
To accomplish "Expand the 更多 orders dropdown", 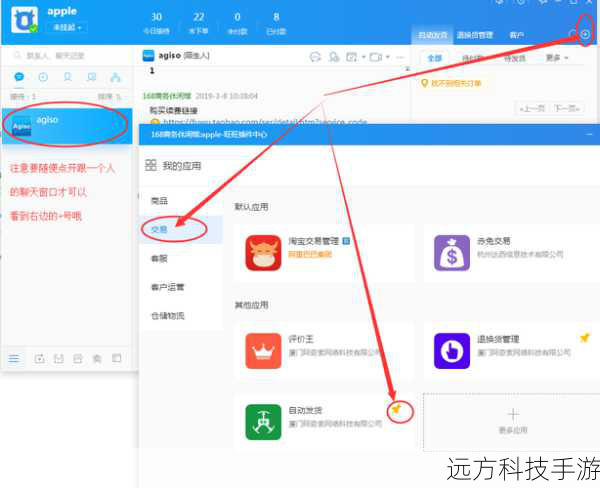I will 557,58.
